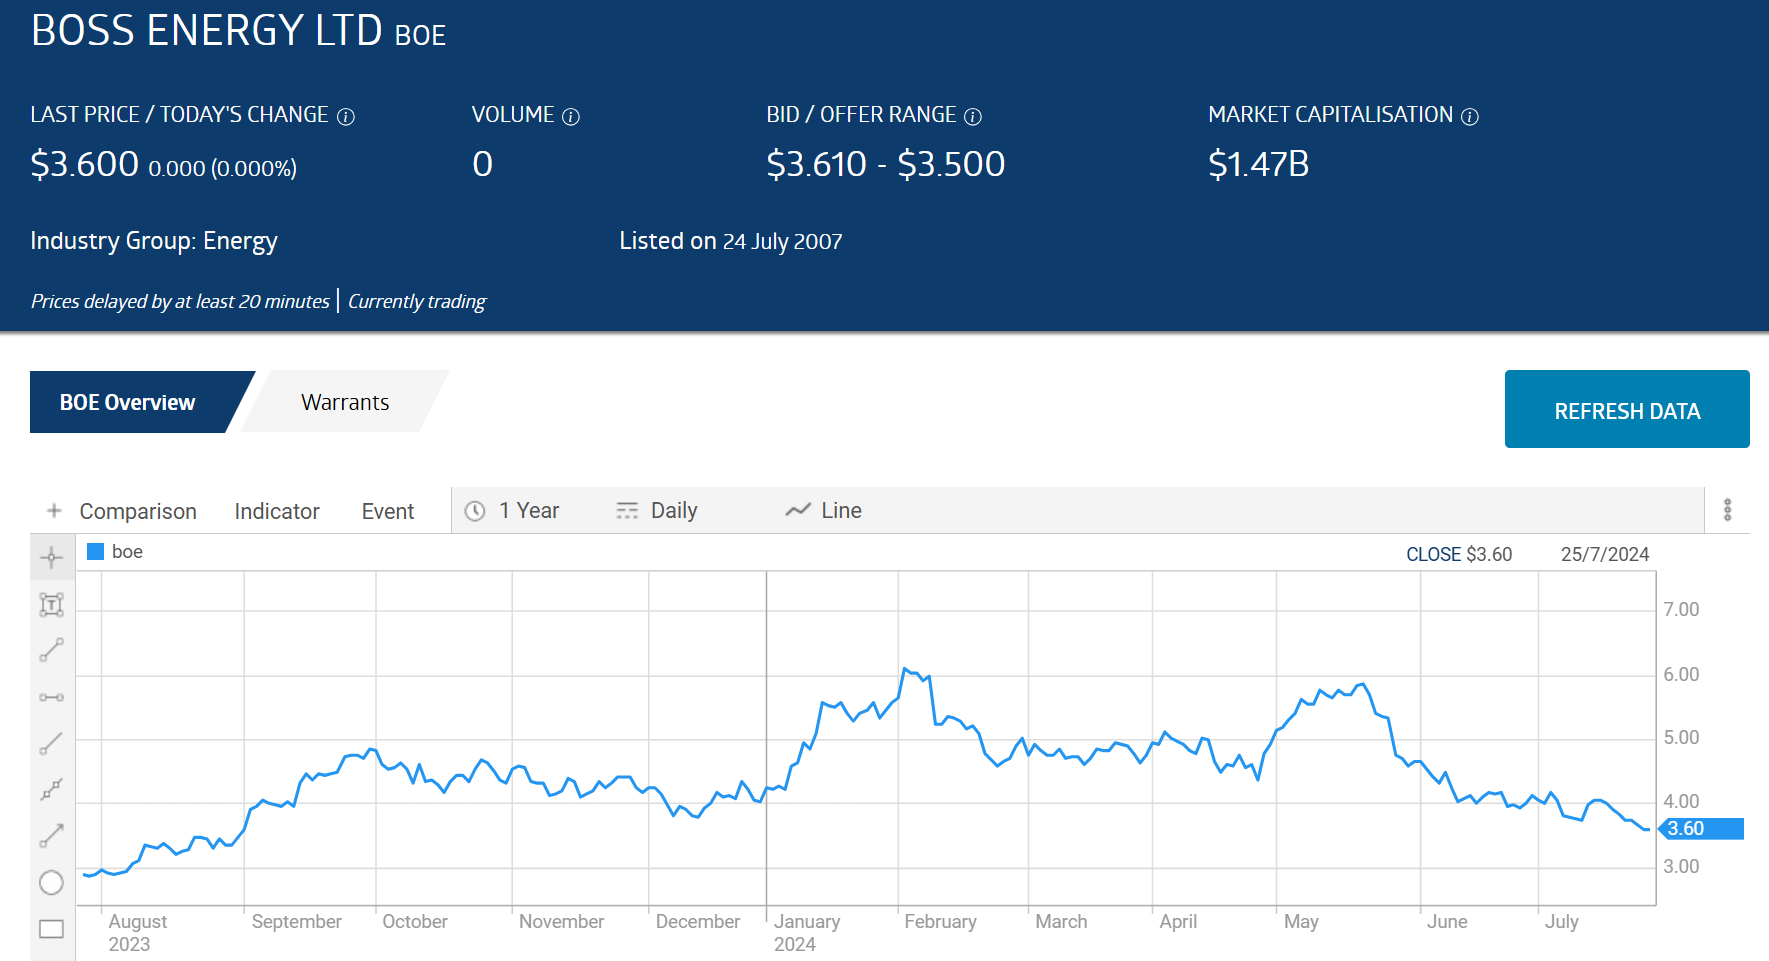The image size is (1769, 961).
Task: Switch to the Warrants tab
Action: click(x=345, y=402)
